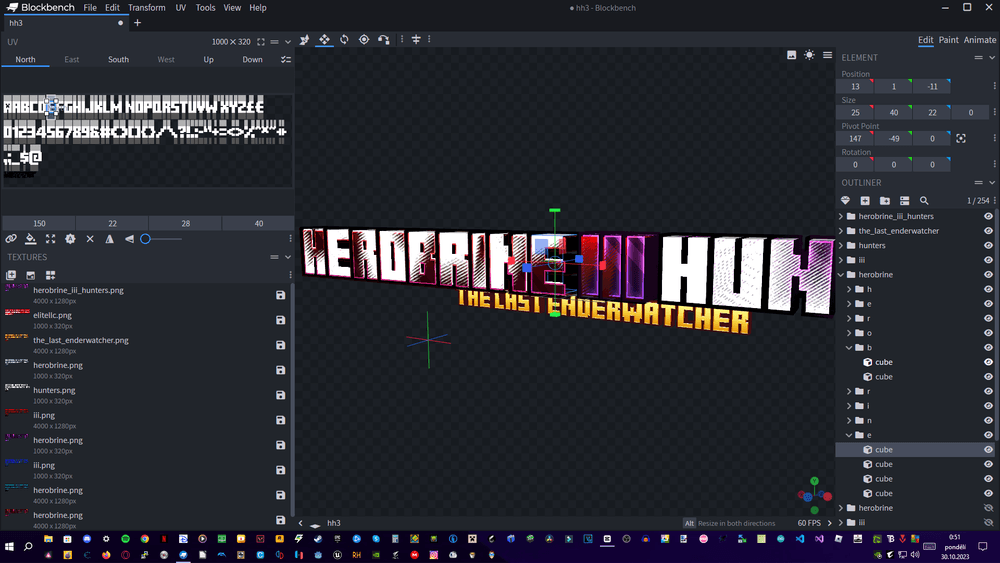
Task: Click the UV value field 150
Action: [39, 223]
